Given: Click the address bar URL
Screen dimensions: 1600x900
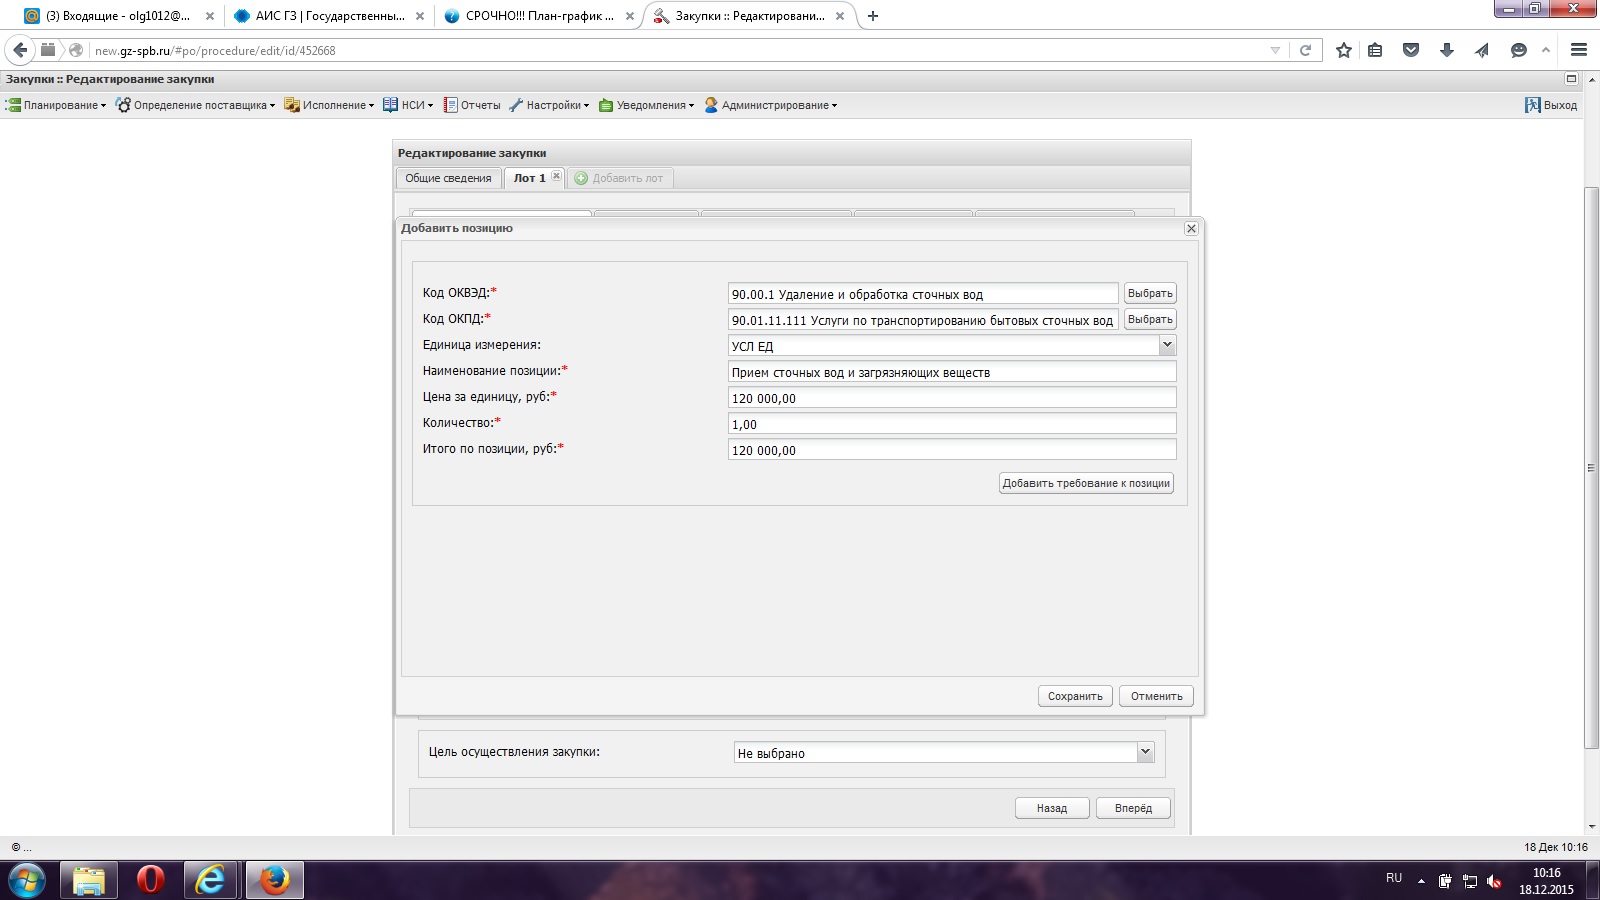Looking at the screenshot, I should tap(215, 50).
